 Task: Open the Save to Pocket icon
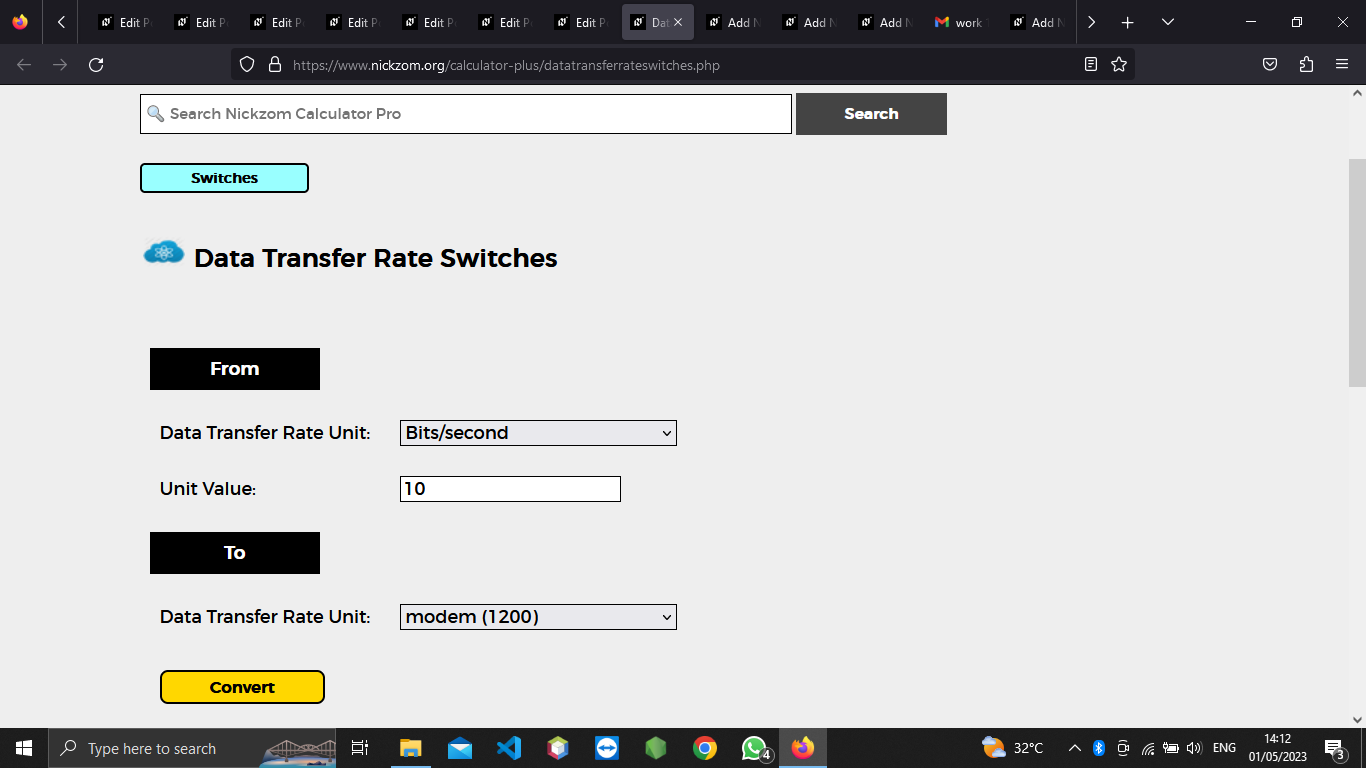1270,65
